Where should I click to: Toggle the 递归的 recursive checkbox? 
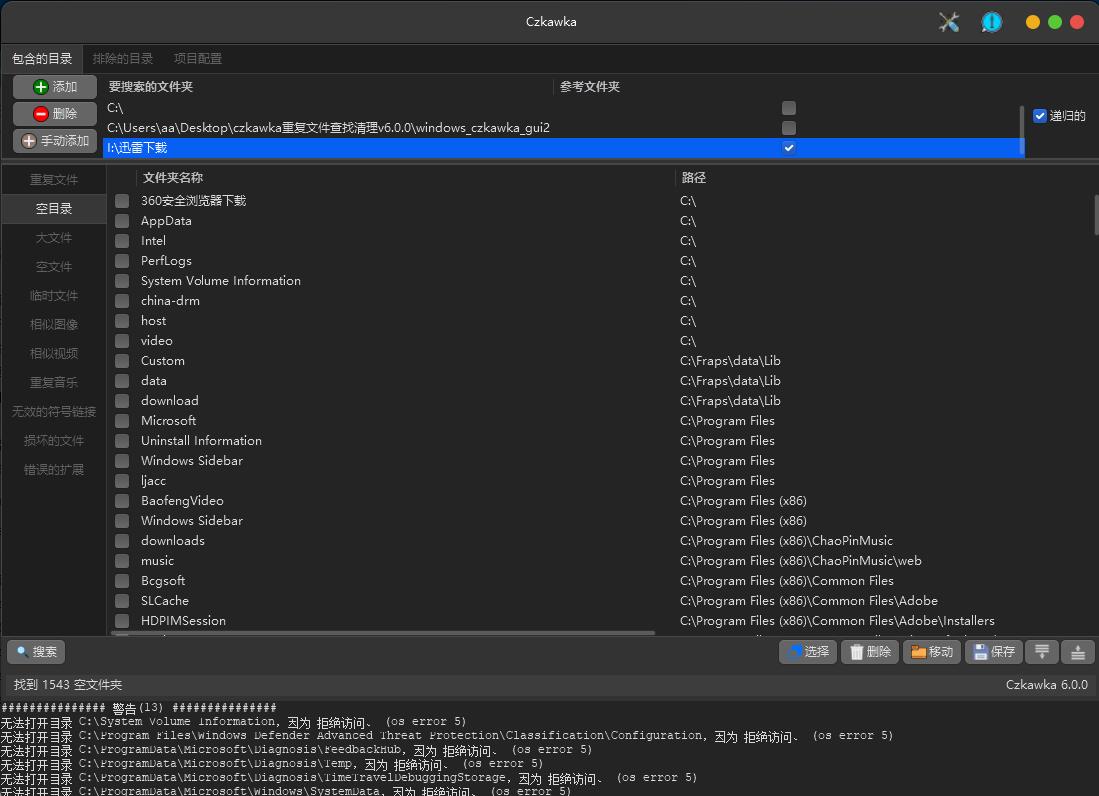click(x=1040, y=116)
